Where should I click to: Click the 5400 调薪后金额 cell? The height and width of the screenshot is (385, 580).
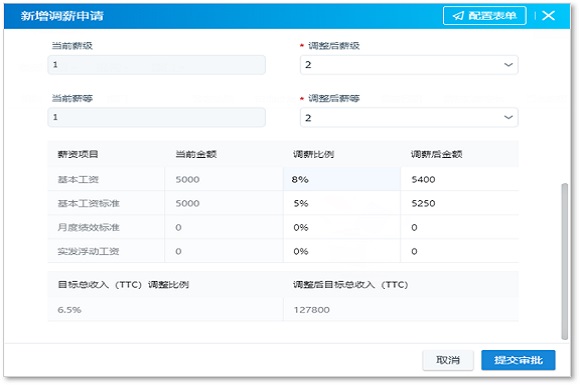click(460, 179)
